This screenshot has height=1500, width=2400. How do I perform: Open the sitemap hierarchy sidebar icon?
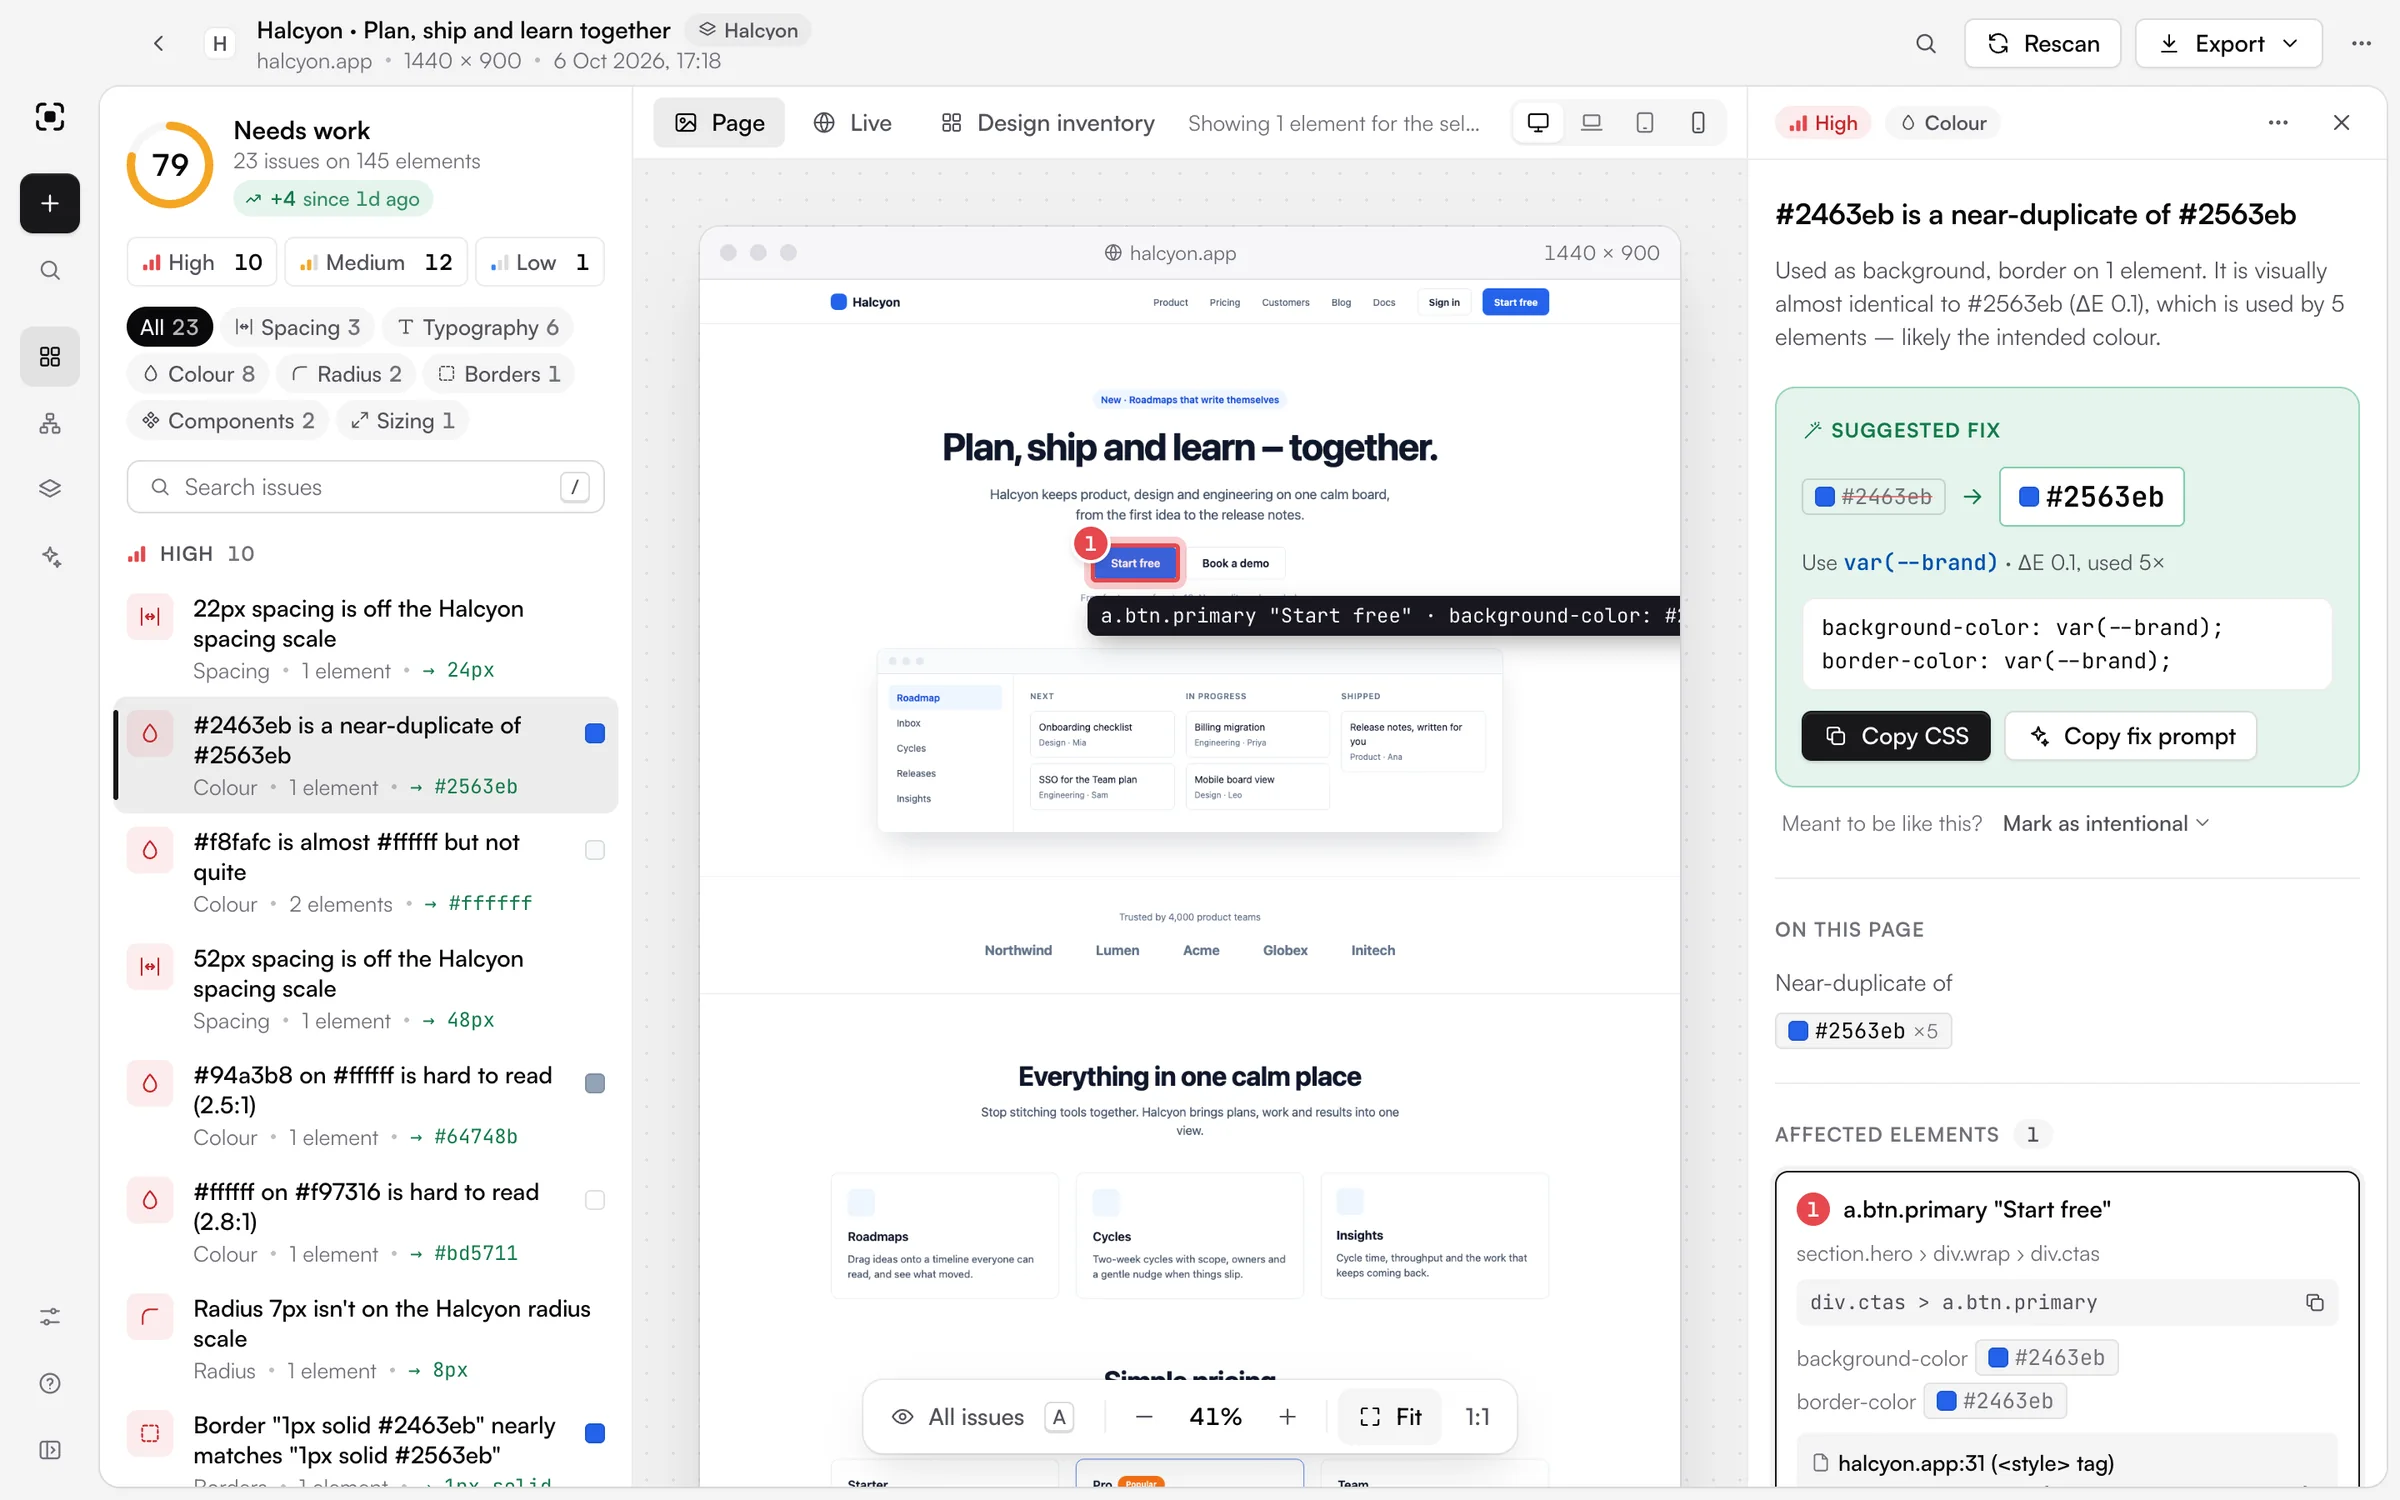(50, 424)
